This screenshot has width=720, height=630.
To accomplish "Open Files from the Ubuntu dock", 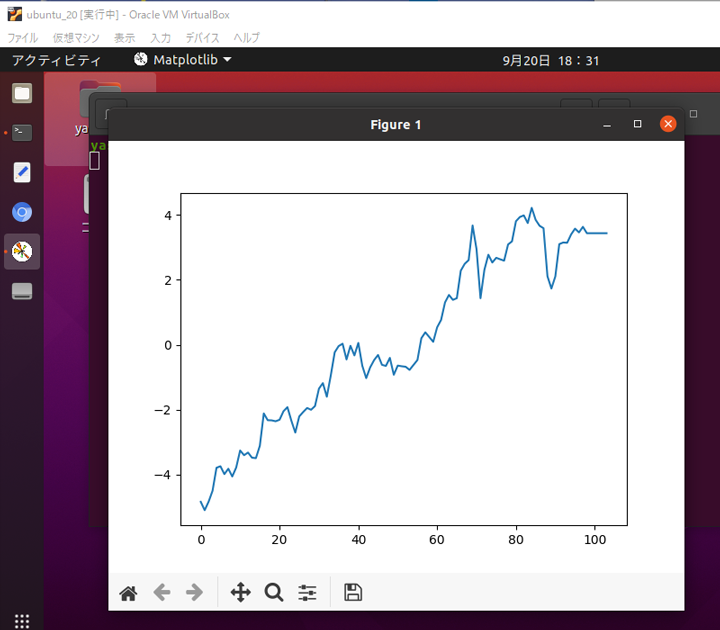I will click(22, 93).
